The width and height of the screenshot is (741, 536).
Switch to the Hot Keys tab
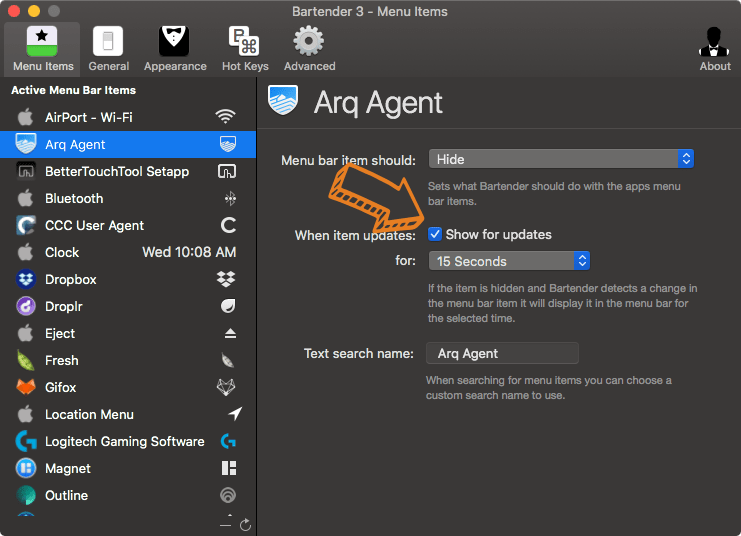[x=245, y=49]
